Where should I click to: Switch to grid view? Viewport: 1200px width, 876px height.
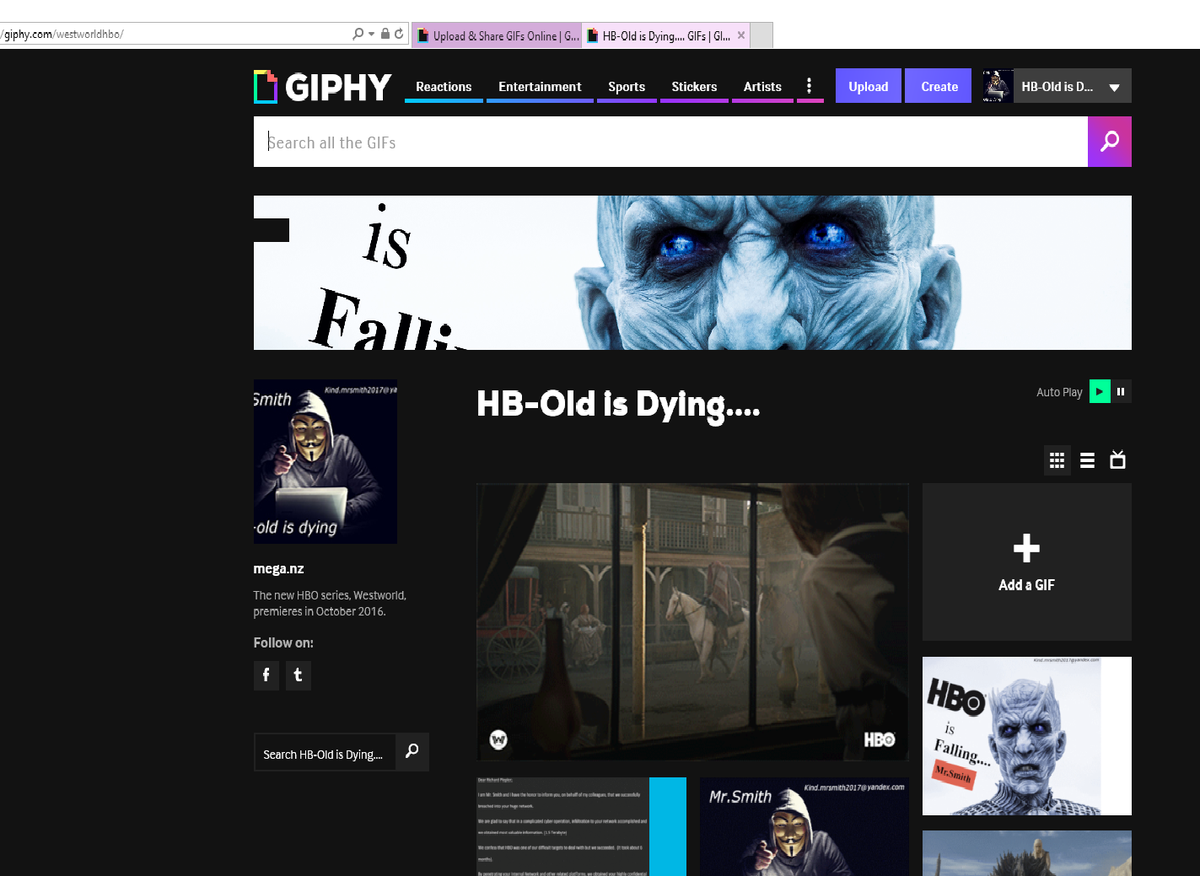(1056, 460)
